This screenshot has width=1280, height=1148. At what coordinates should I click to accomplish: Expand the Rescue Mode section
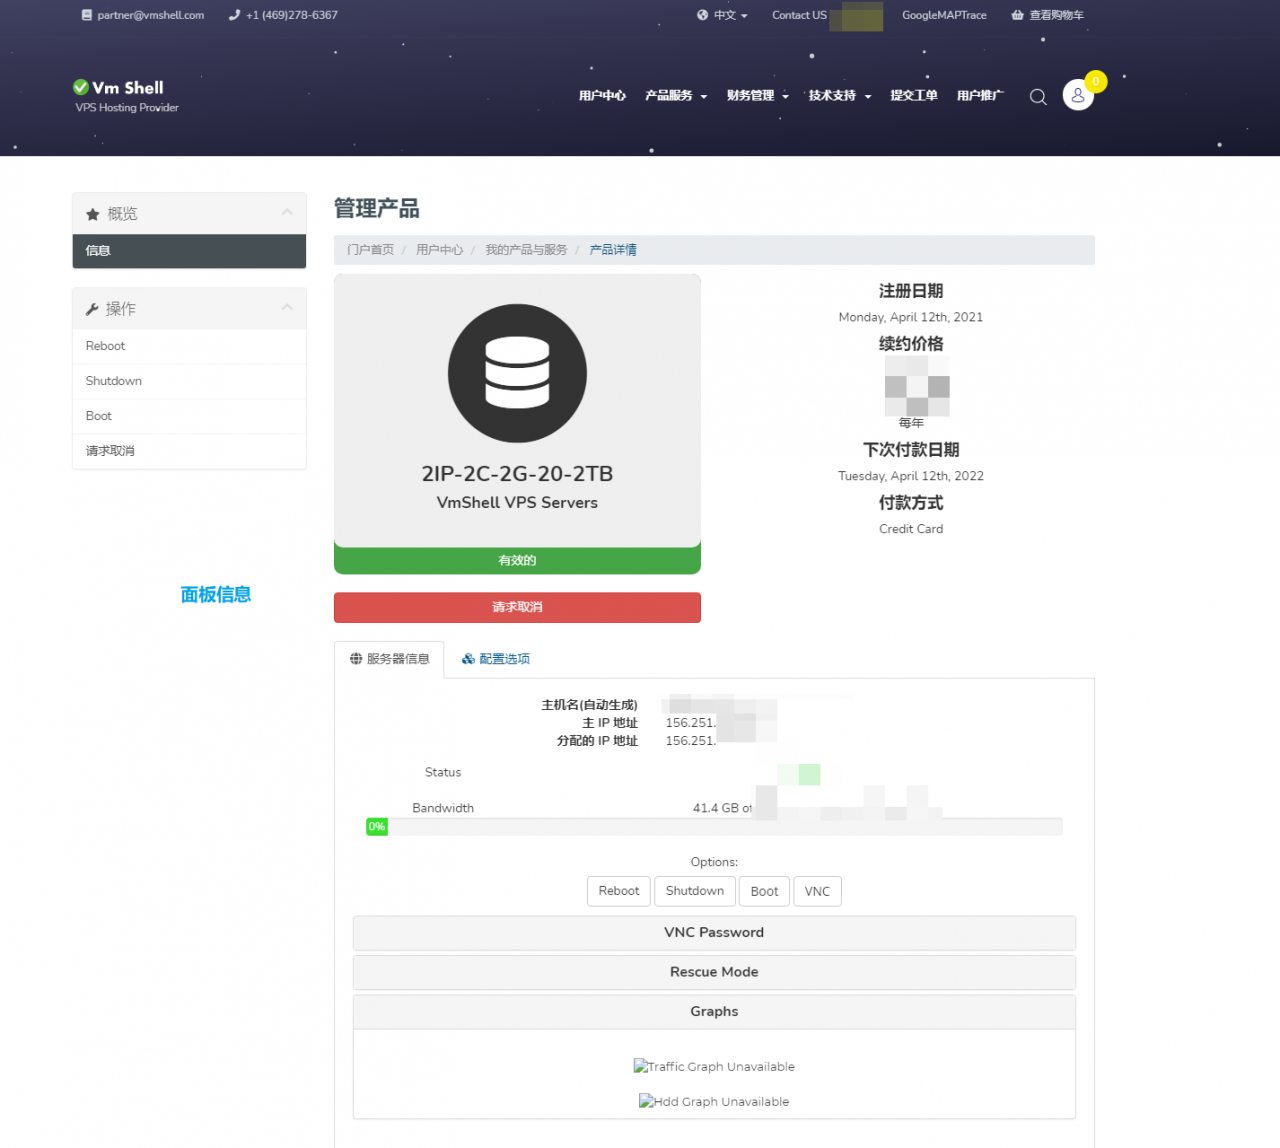[x=714, y=972]
